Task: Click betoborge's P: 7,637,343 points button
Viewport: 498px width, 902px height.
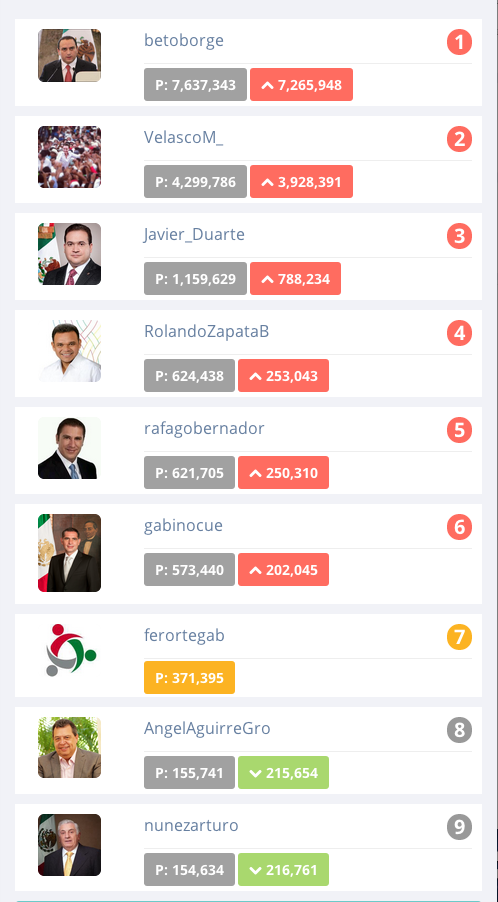Action: (196, 85)
